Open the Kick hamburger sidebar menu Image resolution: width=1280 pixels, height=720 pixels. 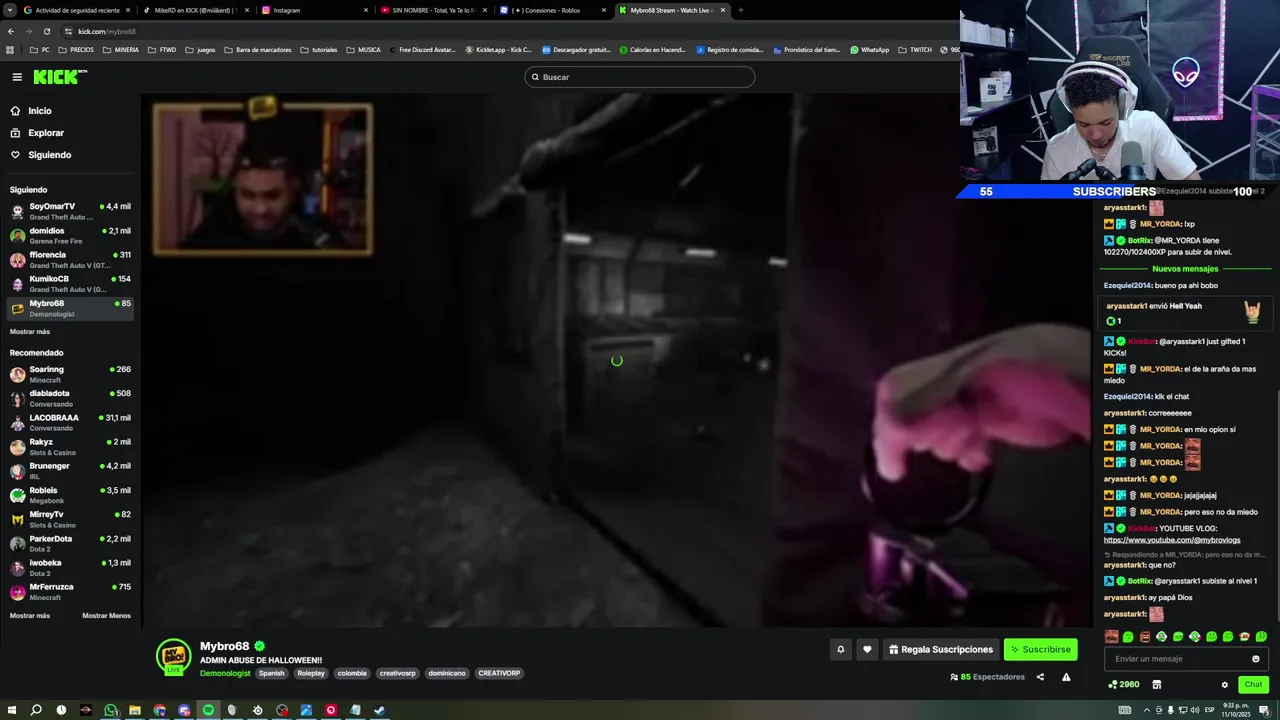coord(17,77)
